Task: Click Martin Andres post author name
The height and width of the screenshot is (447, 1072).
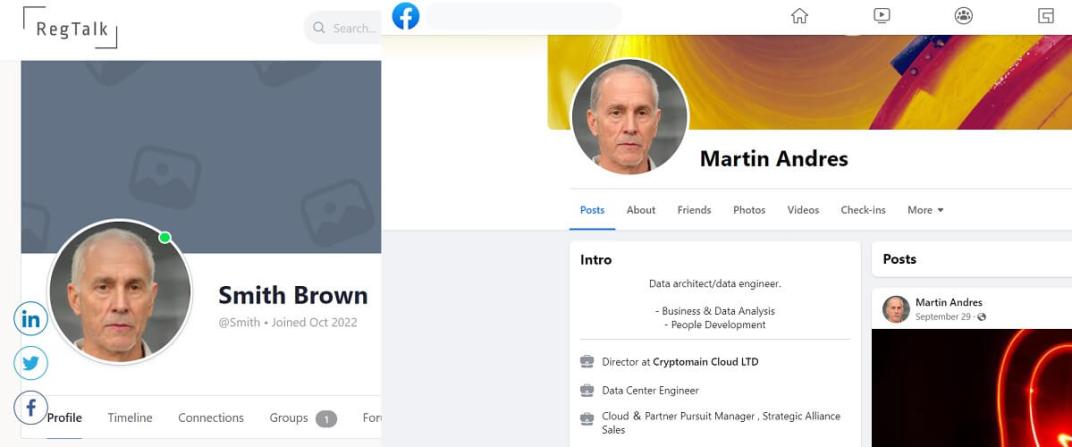Action: click(x=949, y=302)
